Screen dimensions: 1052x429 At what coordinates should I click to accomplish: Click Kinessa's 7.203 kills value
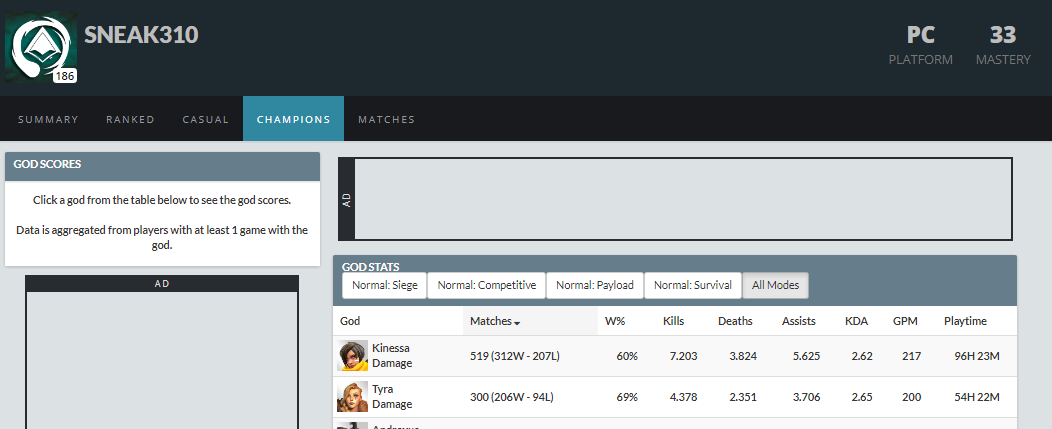click(683, 356)
